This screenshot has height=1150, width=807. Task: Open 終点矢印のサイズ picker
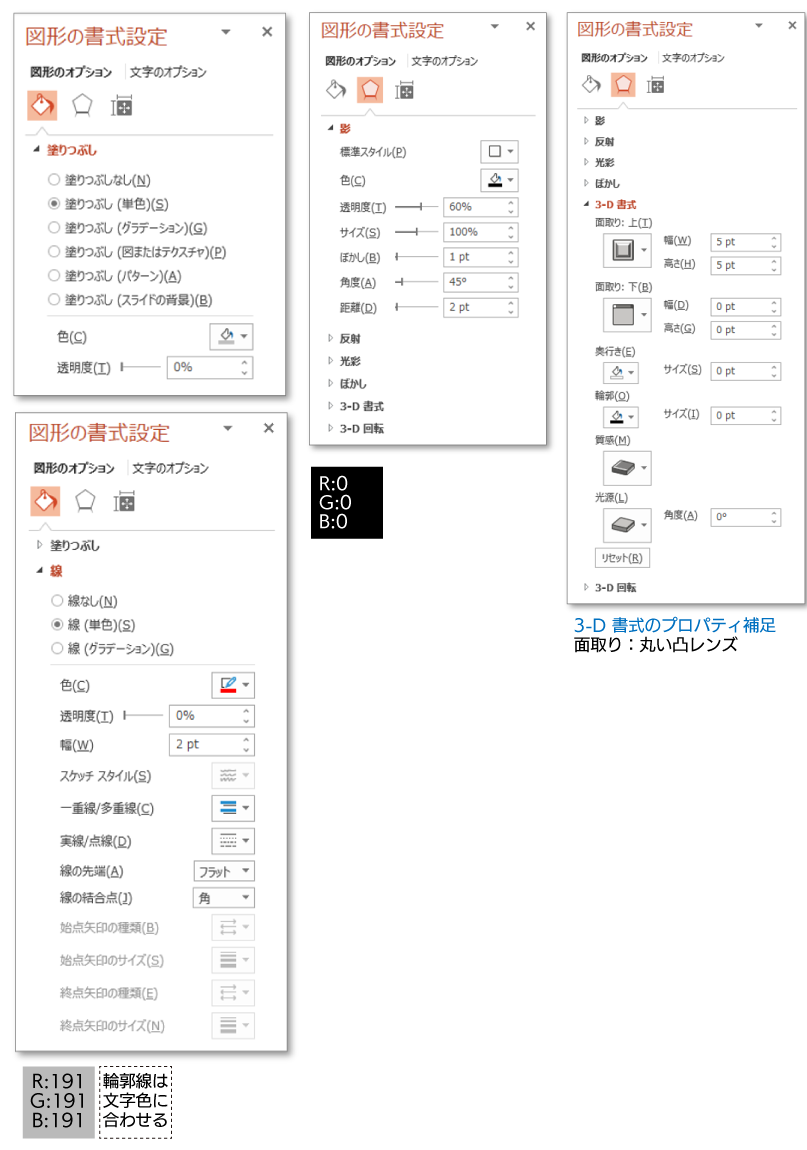[x=233, y=1025]
